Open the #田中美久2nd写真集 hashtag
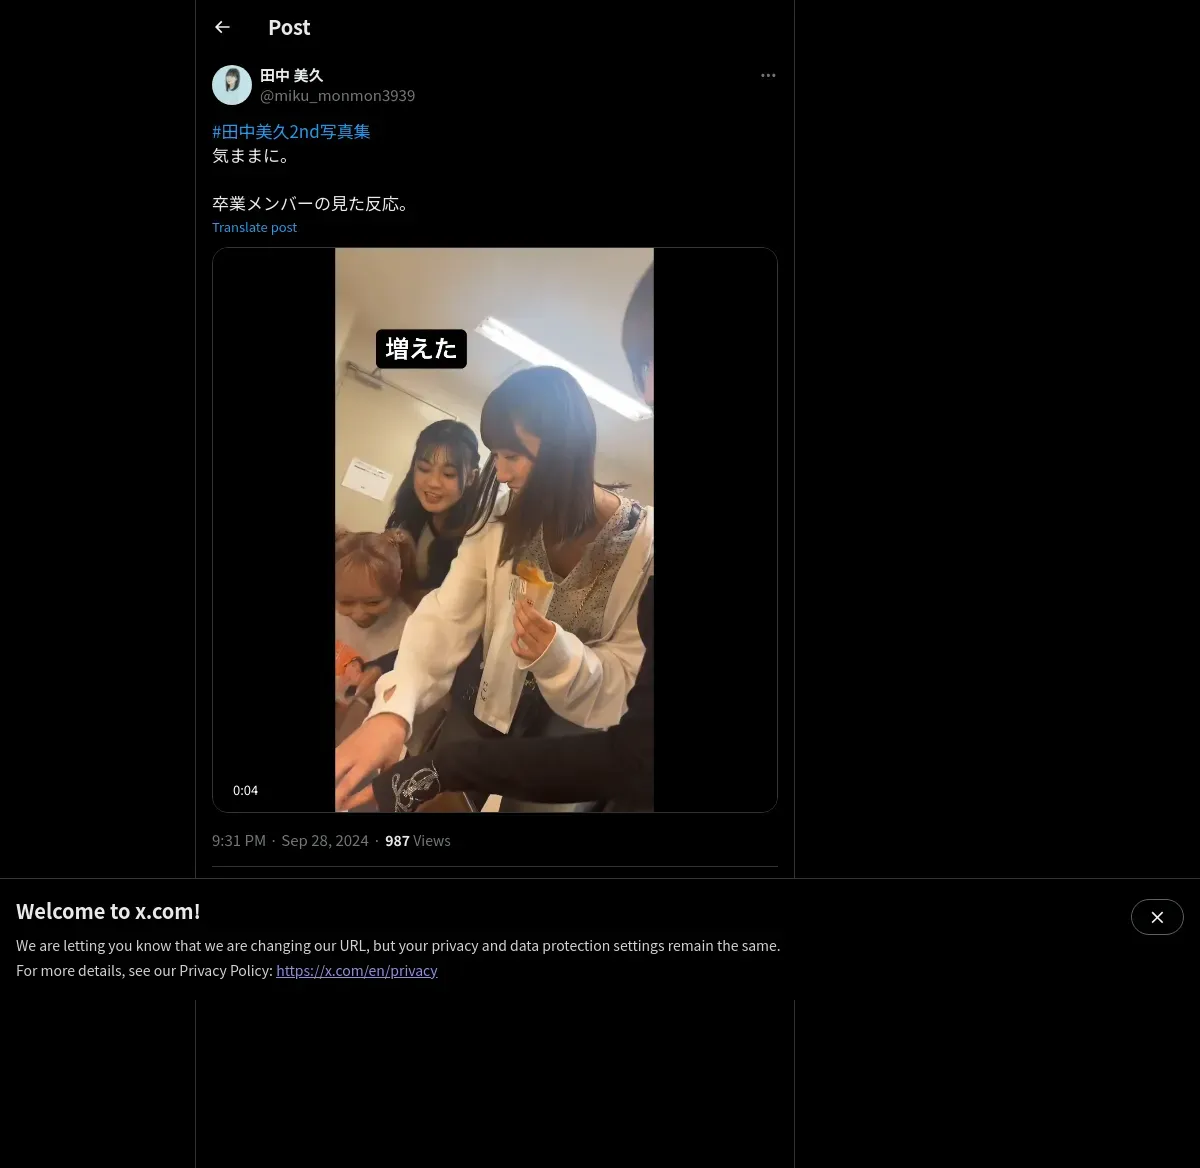This screenshot has height=1168, width=1200. tap(291, 131)
